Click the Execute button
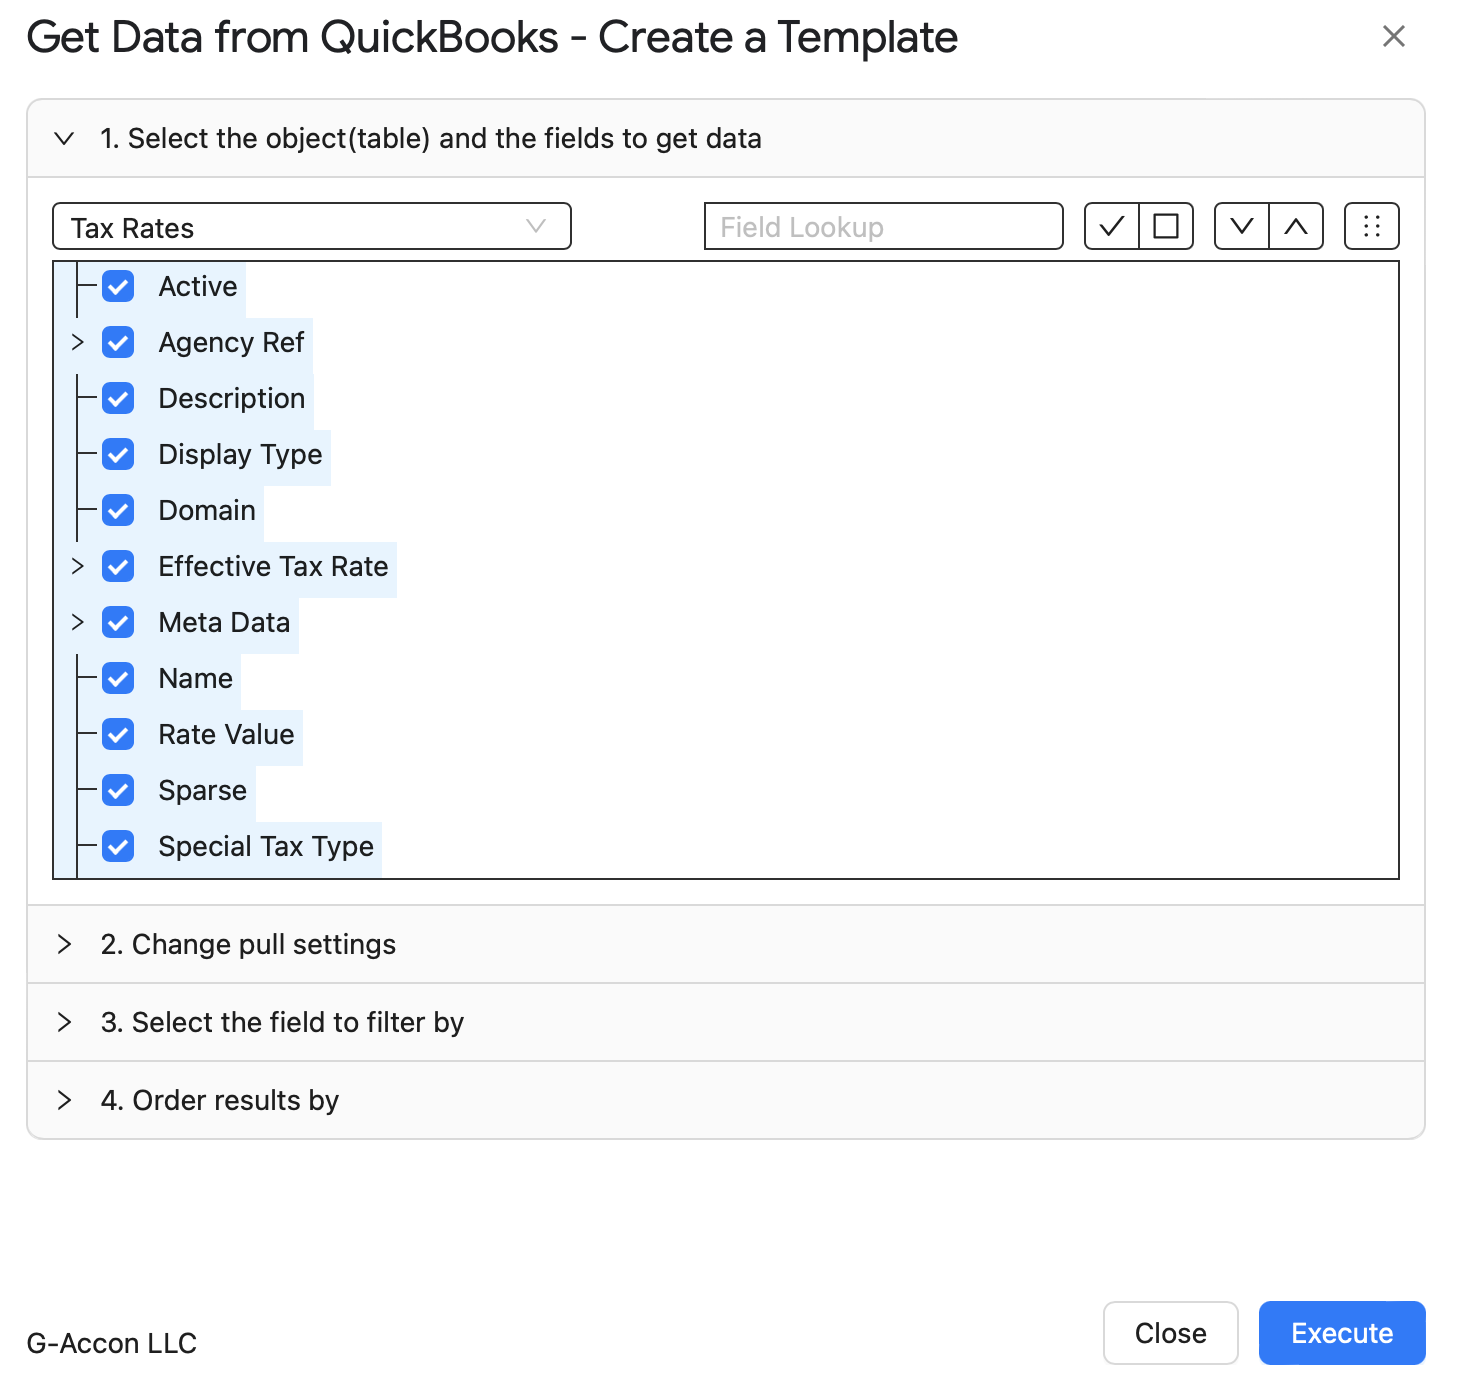Image resolution: width=1462 pixels, height=1396 pixels. [x=1342, y=1333]
